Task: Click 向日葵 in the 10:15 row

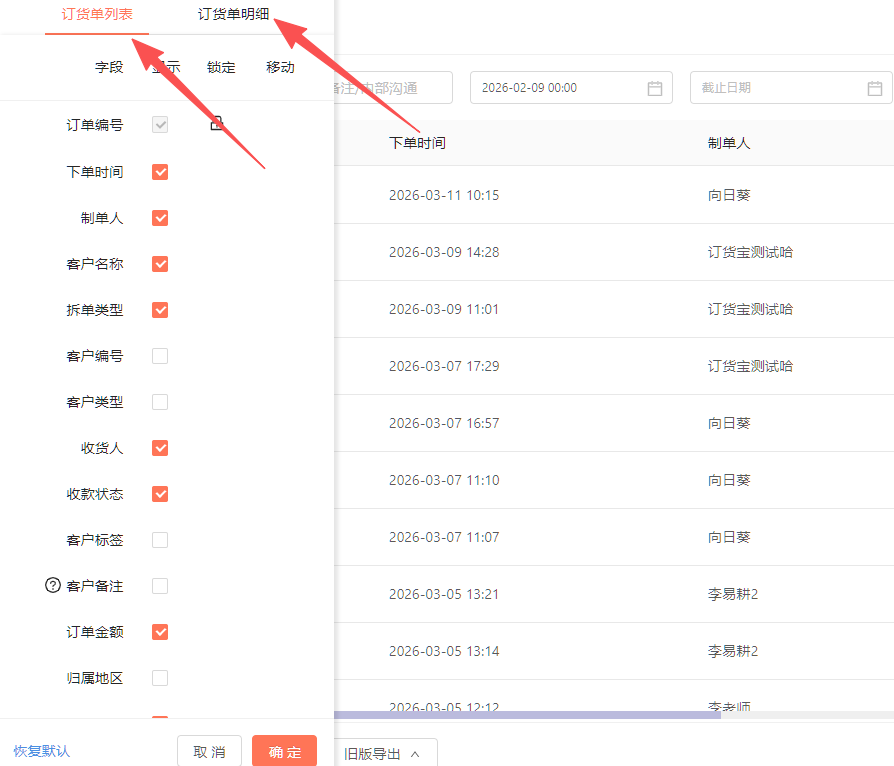Action: click(x=729, y=195)
